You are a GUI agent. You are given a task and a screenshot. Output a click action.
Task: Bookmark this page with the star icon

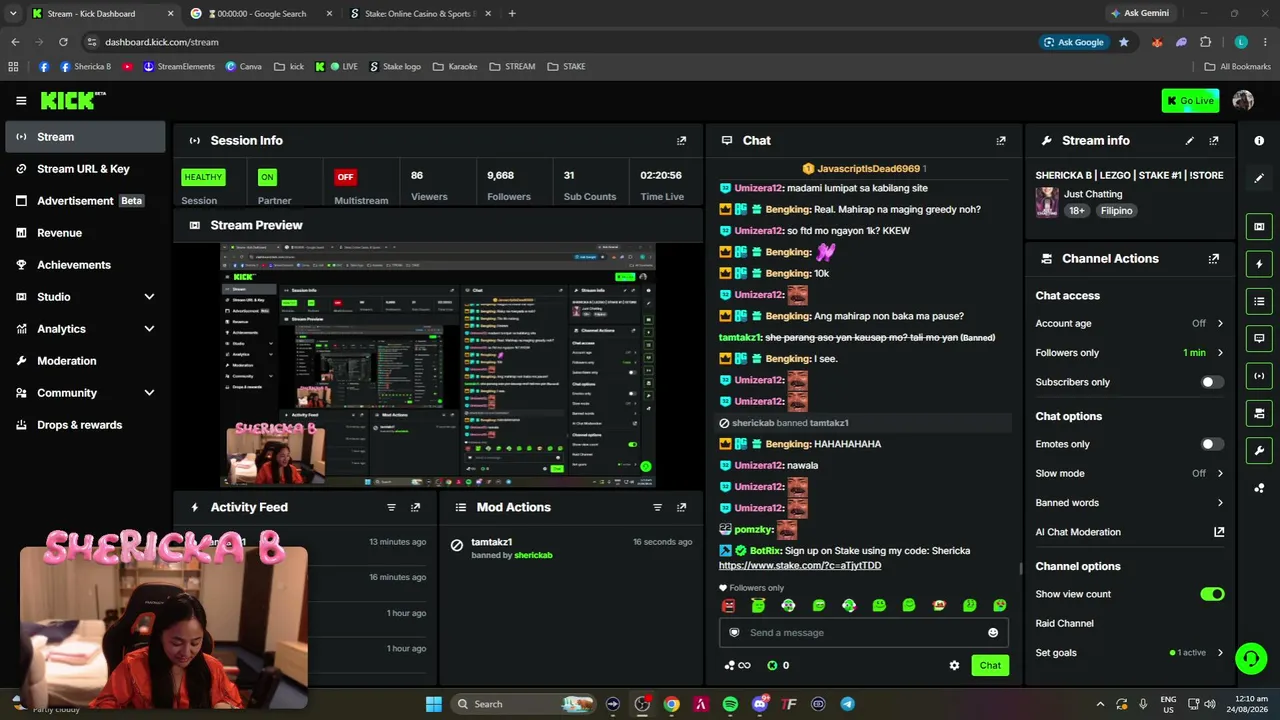[x=1124, y=42]
